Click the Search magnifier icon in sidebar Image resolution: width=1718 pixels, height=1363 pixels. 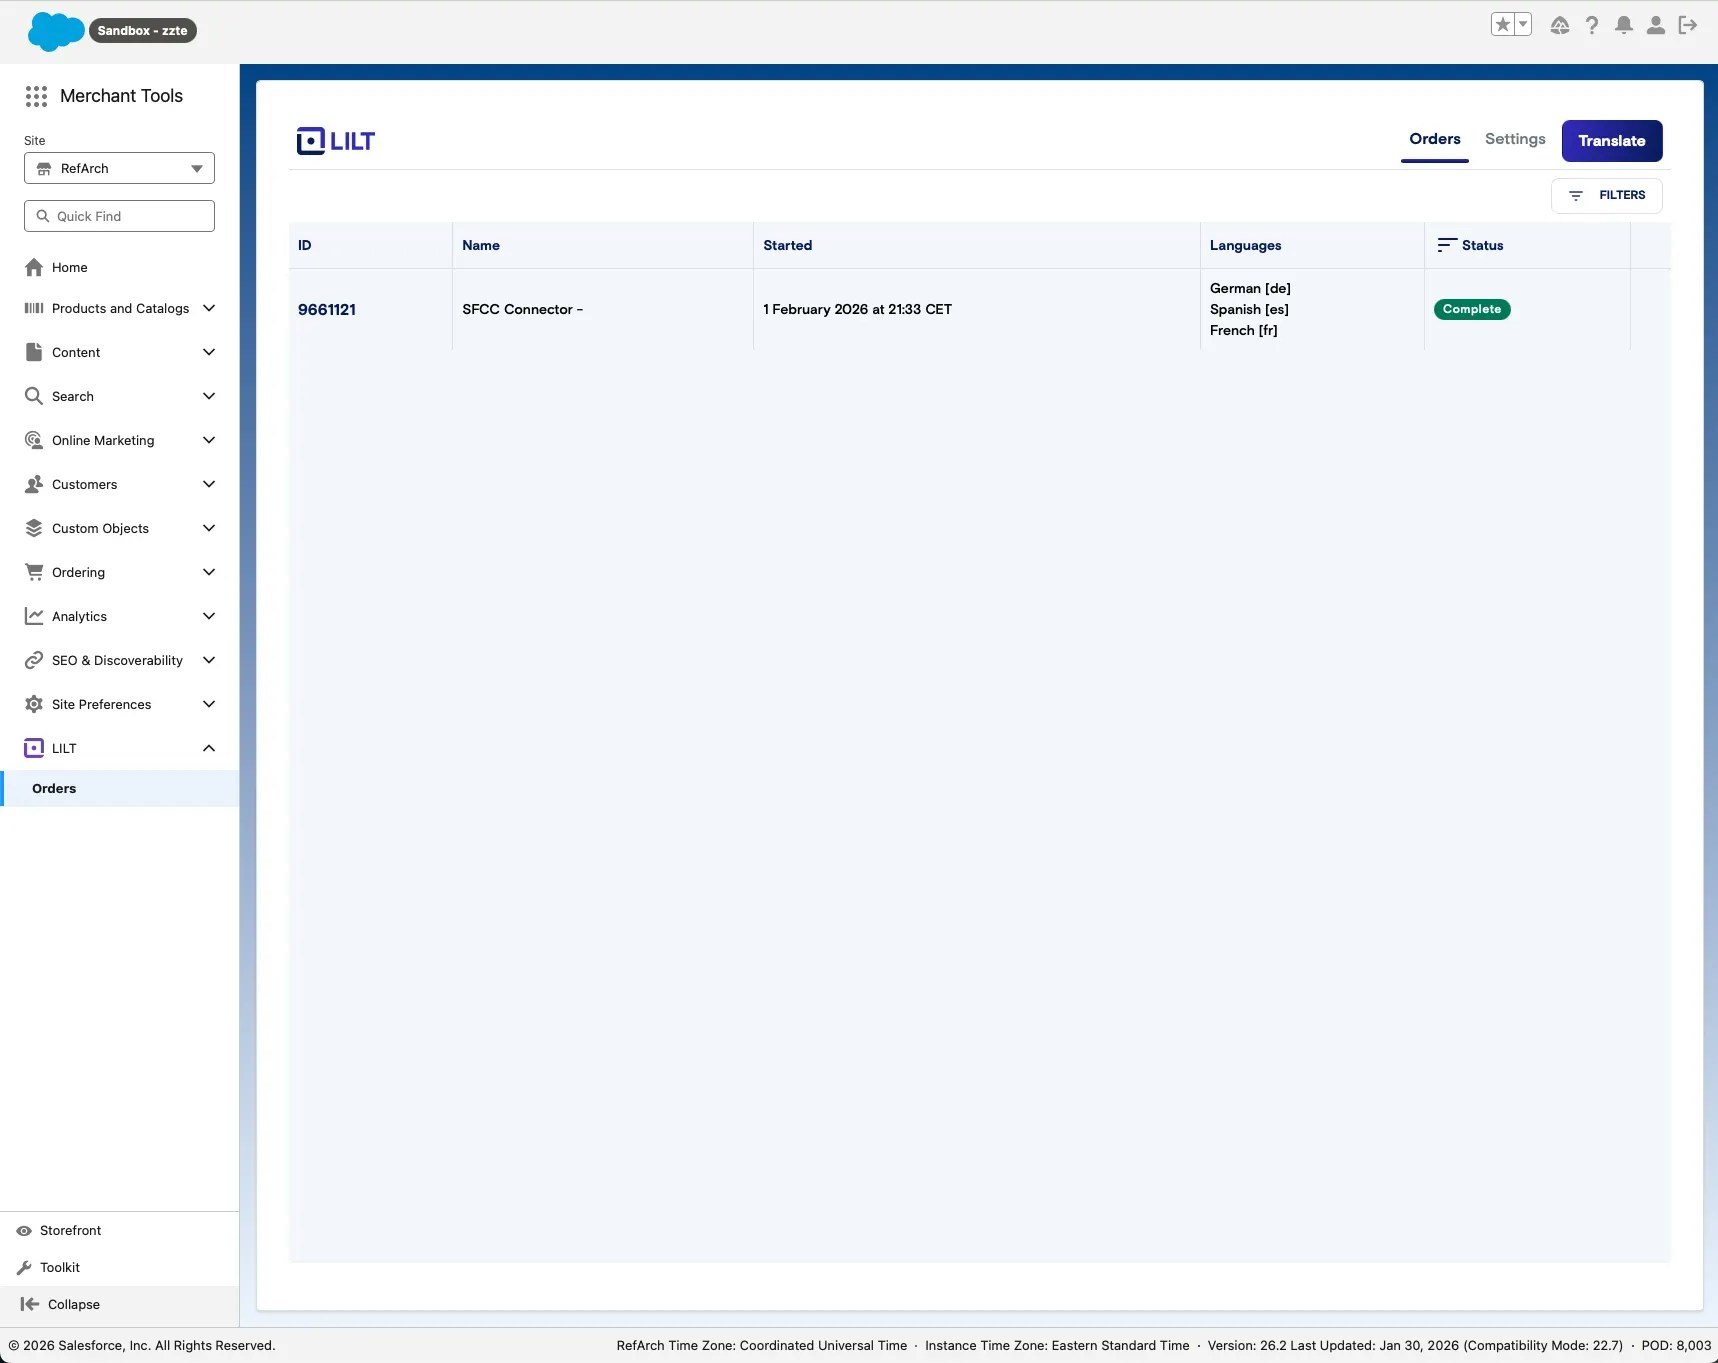coord(34,396)
